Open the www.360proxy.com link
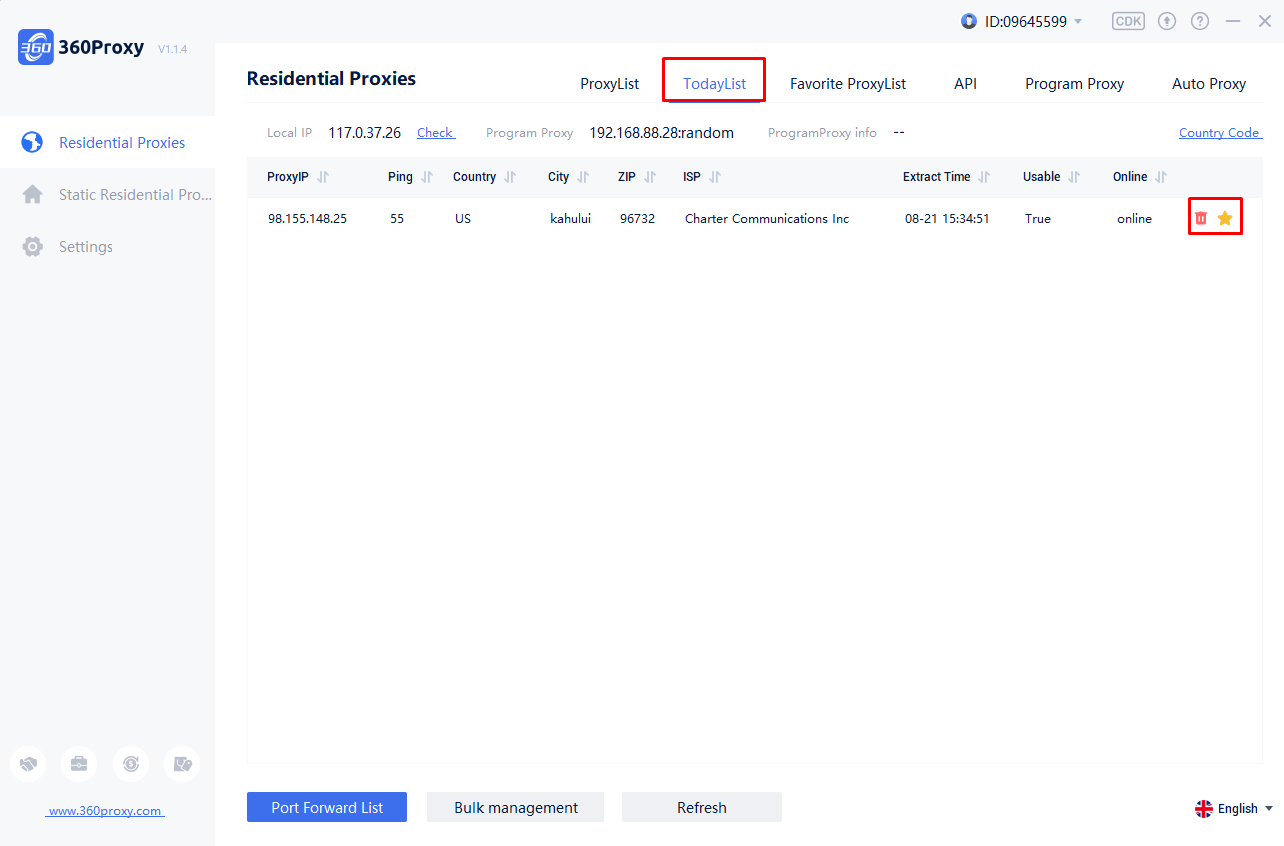 (x=106, y=811)
